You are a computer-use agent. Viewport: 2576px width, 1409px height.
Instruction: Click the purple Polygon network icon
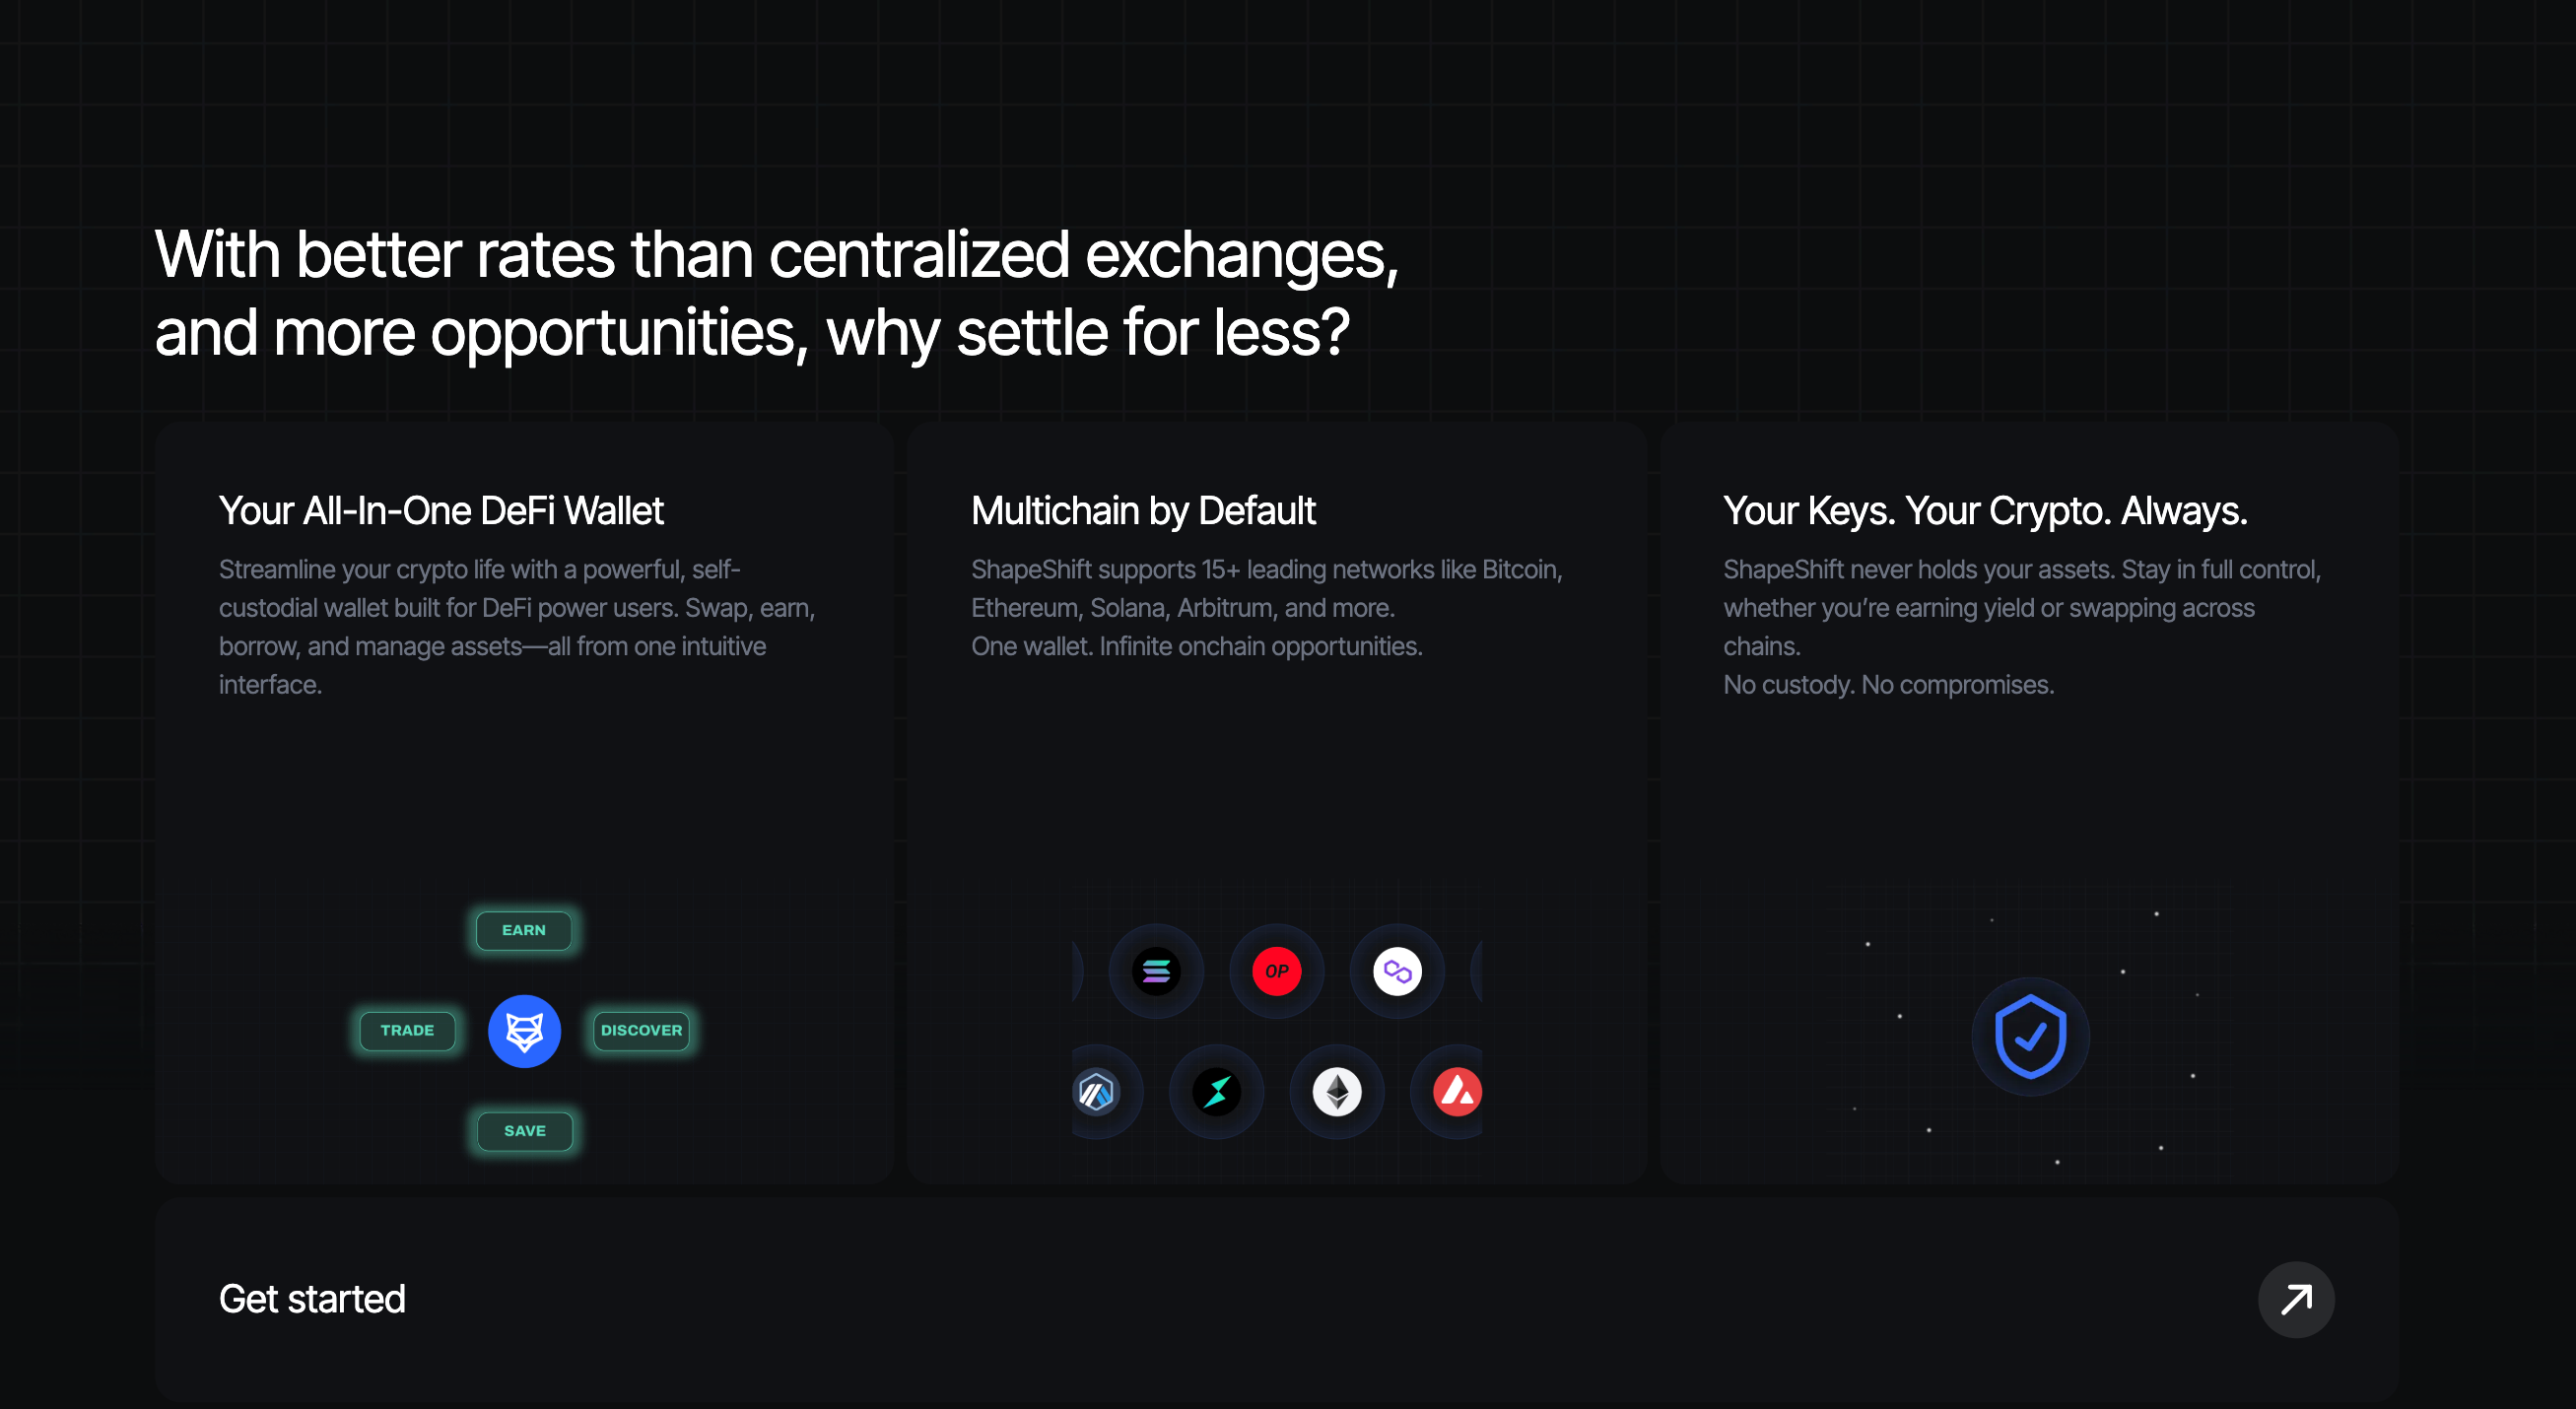click(x=1397, y=971)
